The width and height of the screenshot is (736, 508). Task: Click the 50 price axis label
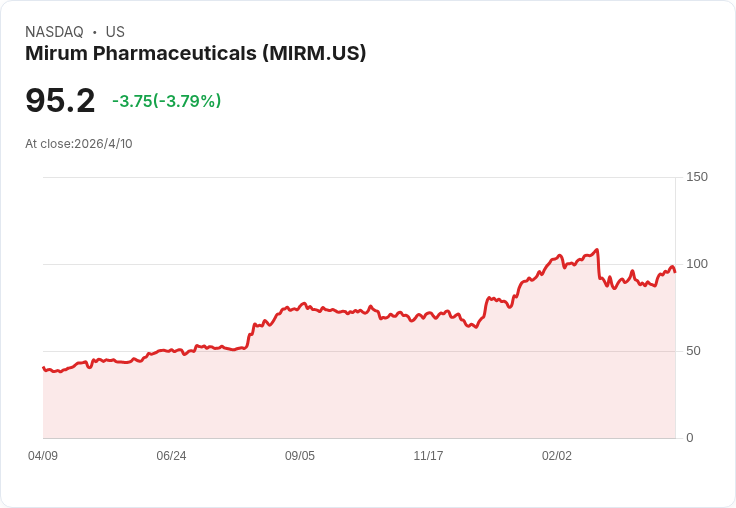click(x=693, y=351)
